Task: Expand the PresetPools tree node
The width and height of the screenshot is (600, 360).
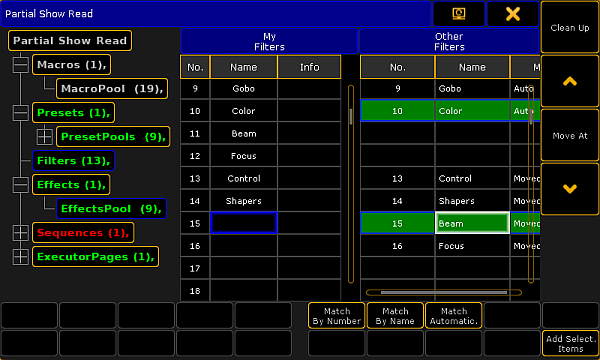Action: [44, 137]
